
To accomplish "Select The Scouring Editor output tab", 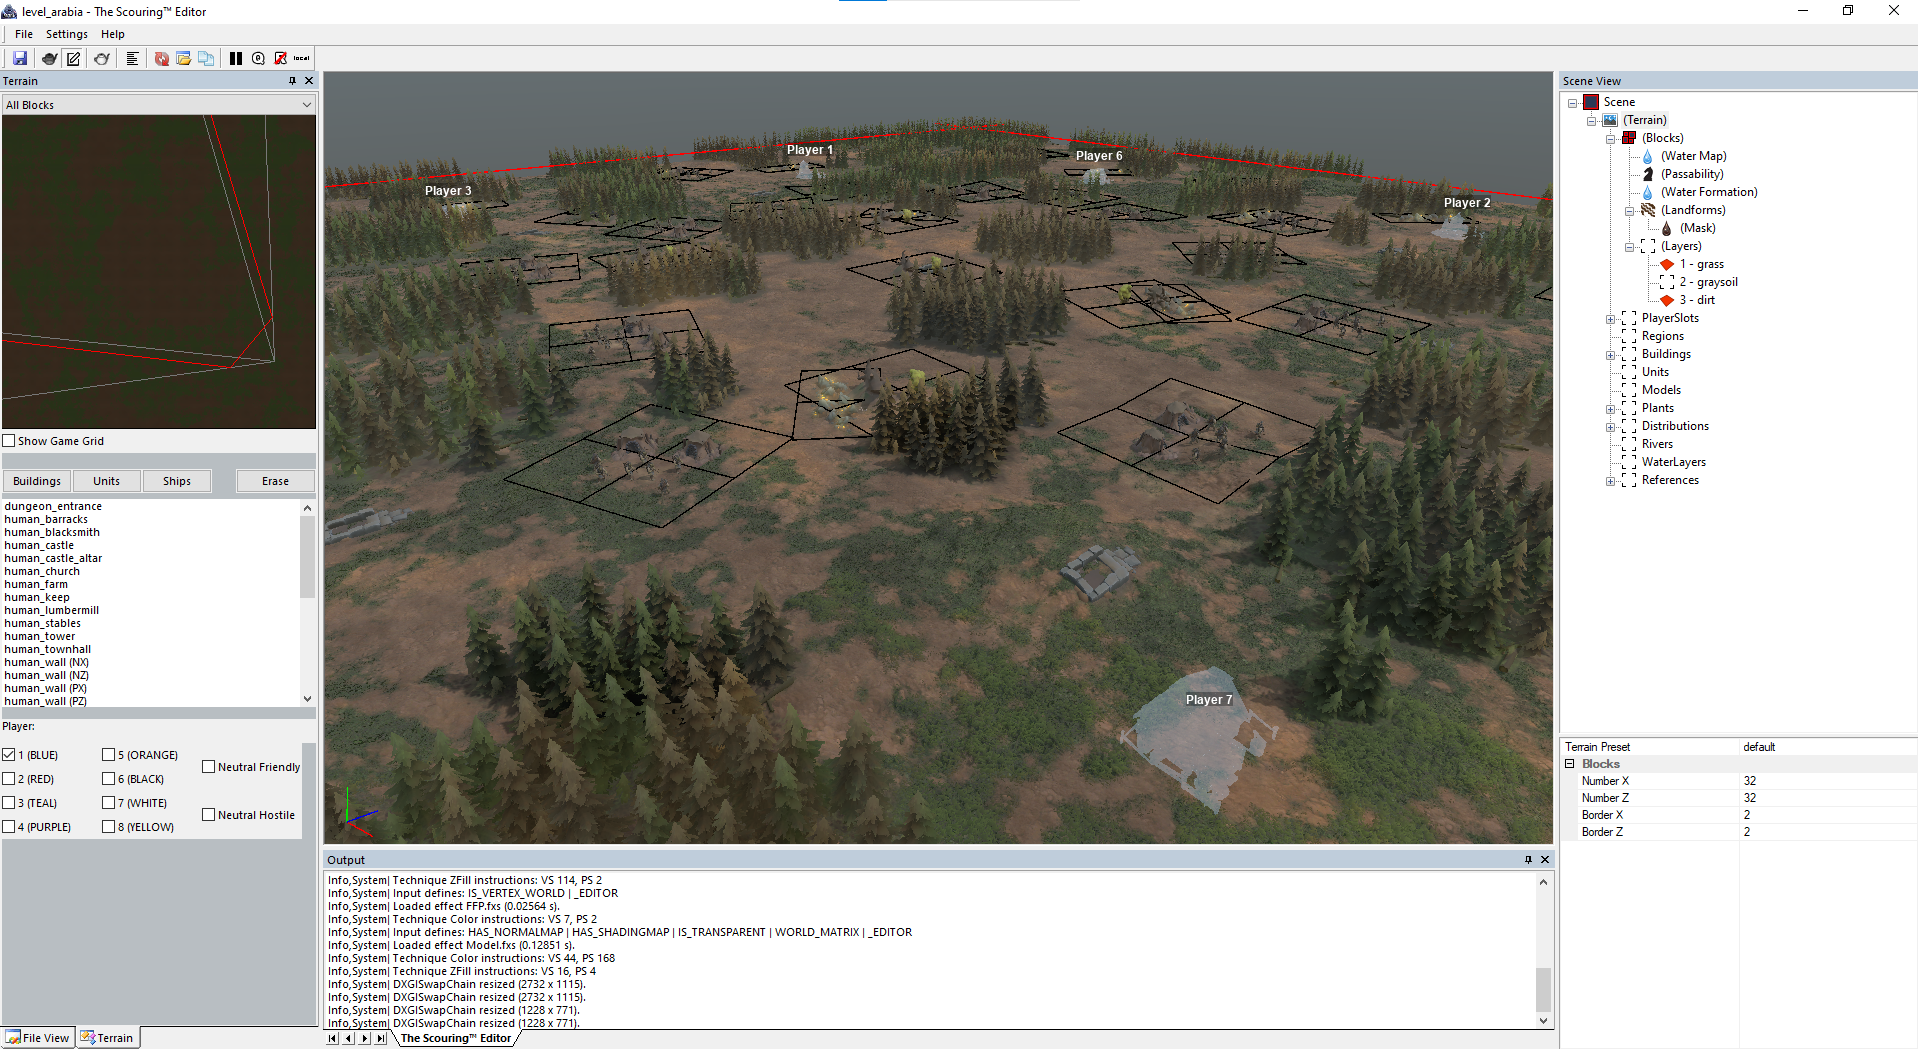I will pyautogui.click(x=456, y=1038).
